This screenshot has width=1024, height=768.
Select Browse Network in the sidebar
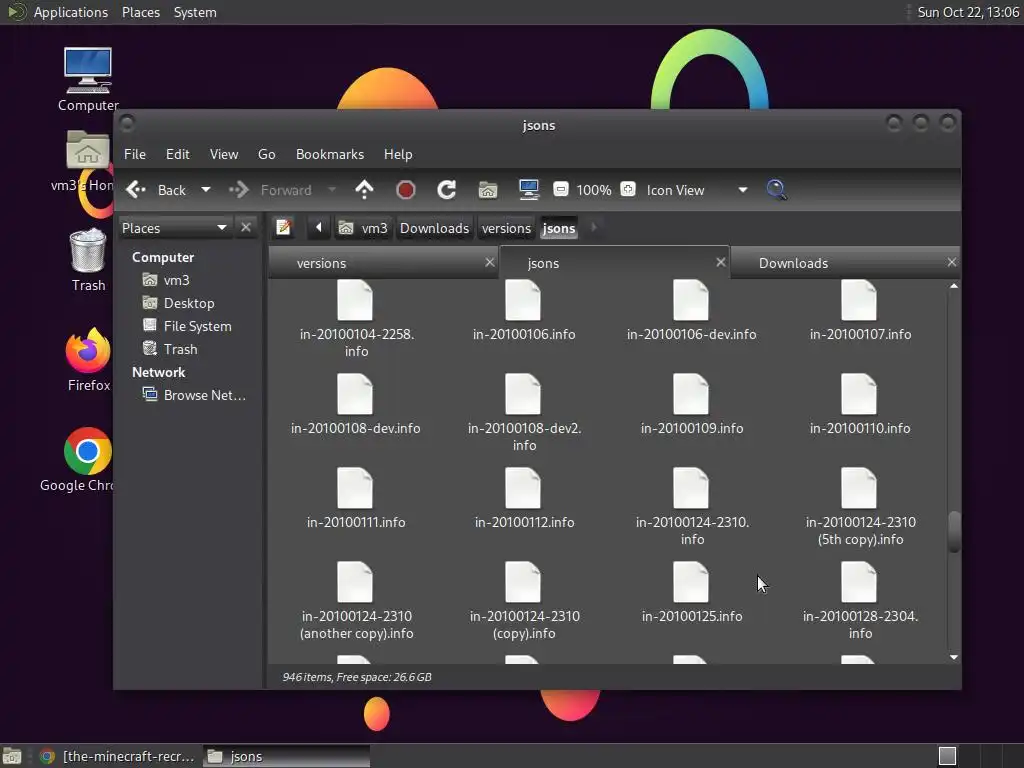(195, 395)
